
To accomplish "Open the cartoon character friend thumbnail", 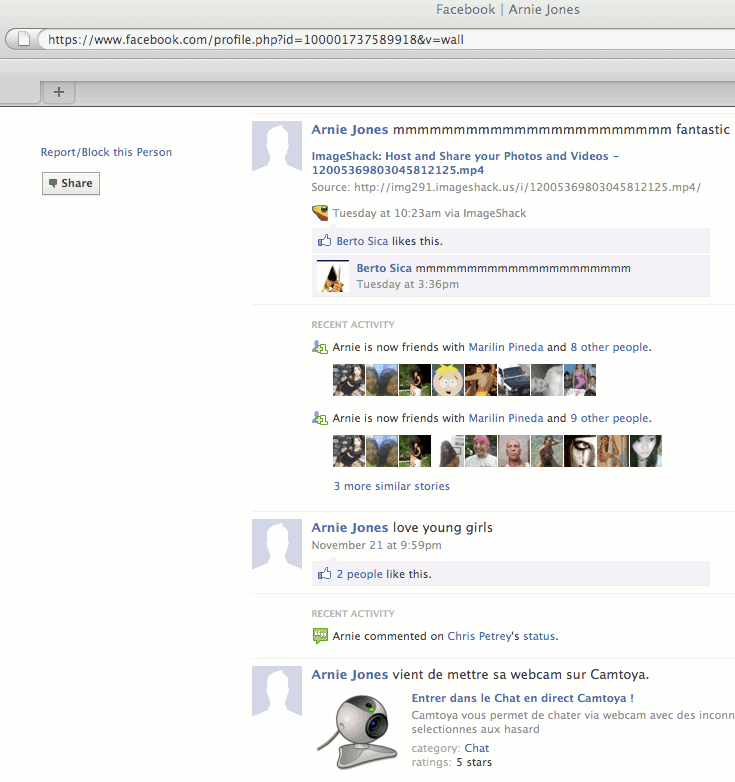I will (448, 380).
